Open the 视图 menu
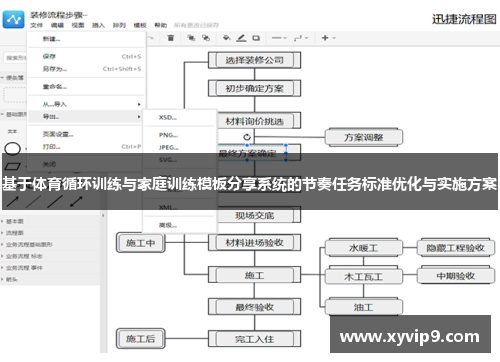This screenshot has width=500, height=362. pos(78,25)
